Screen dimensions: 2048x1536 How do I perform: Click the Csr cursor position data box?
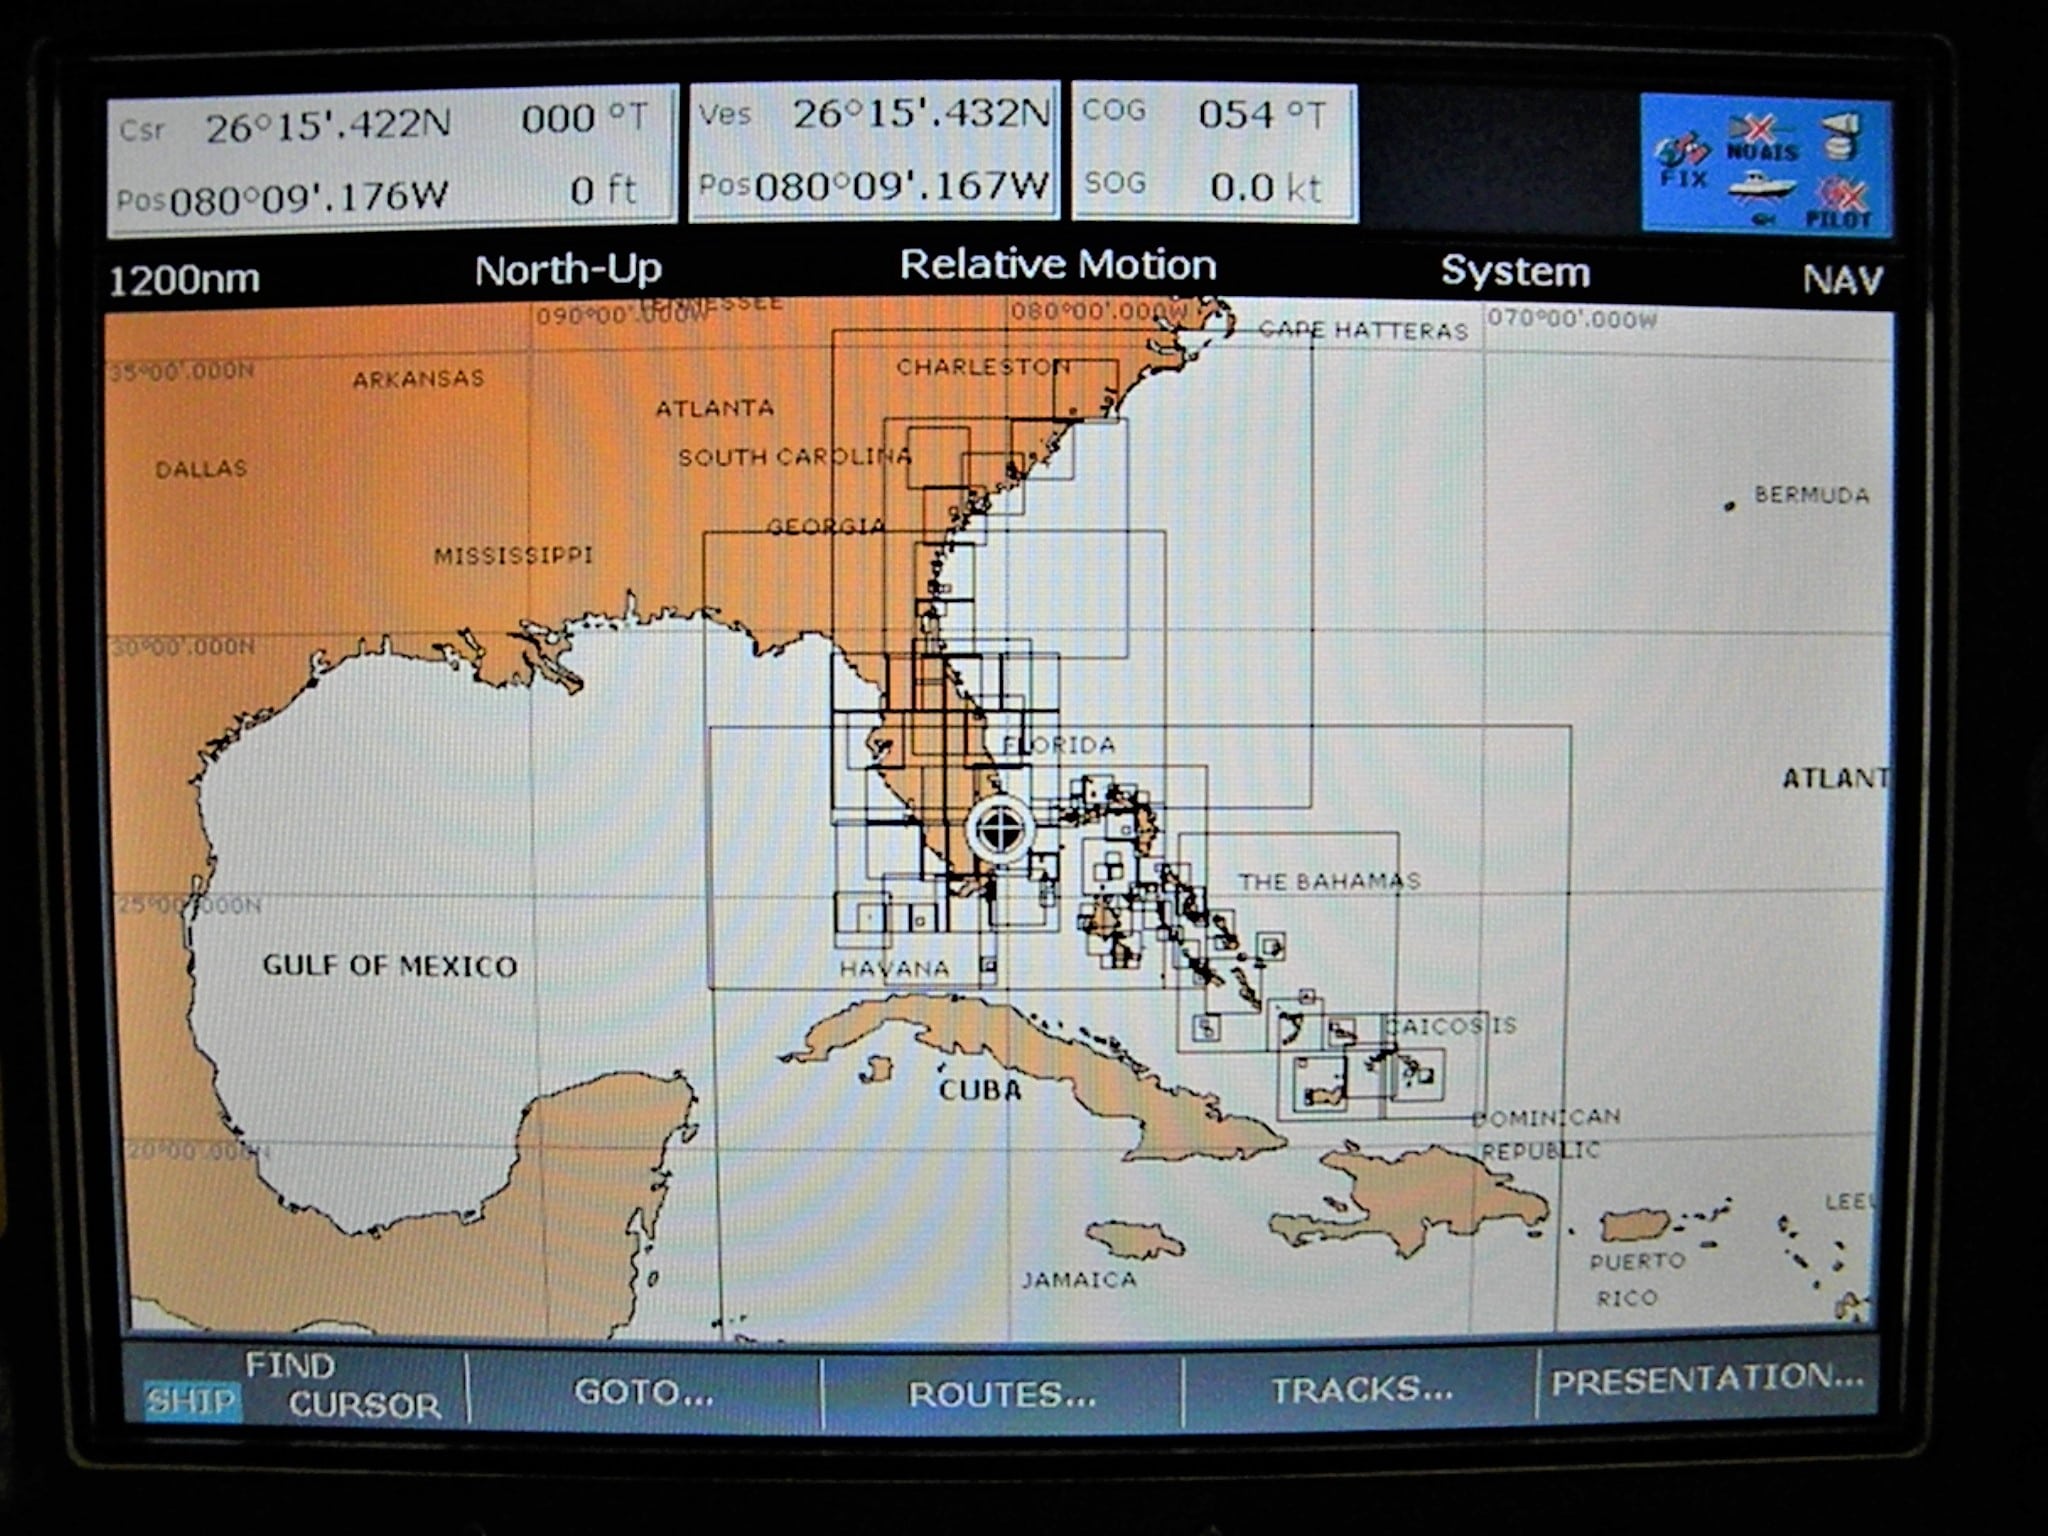[x=392, y=160]
